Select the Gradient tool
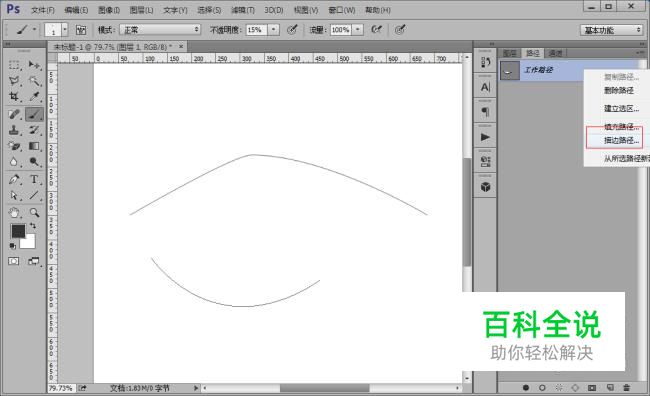 [34, 146]
